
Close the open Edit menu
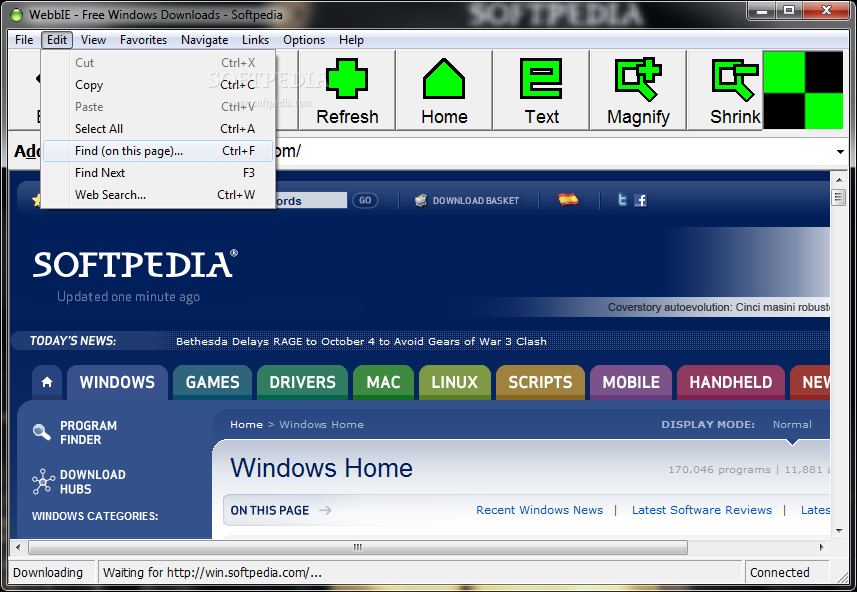(57, 40)
